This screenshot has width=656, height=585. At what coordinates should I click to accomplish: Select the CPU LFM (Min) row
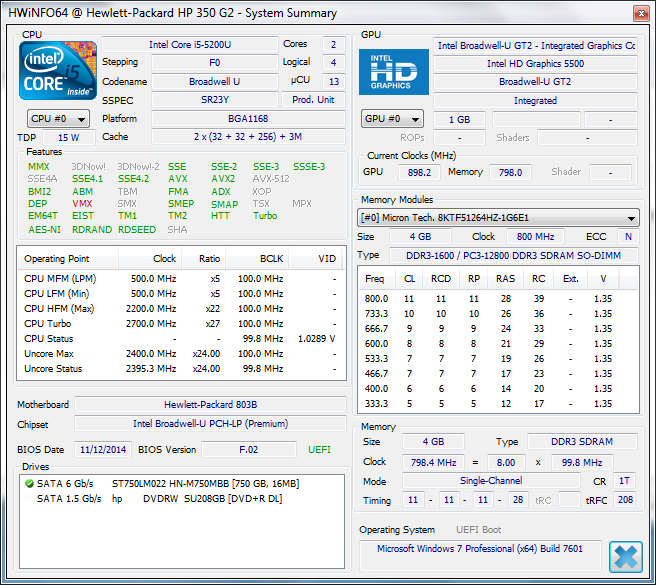181,294
